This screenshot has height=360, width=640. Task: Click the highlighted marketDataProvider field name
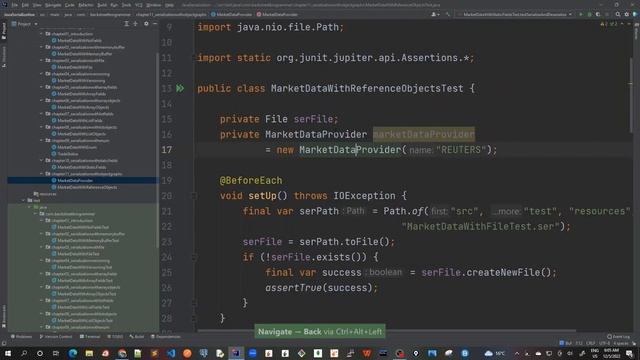pyautogui.click(x=424, y=134)
